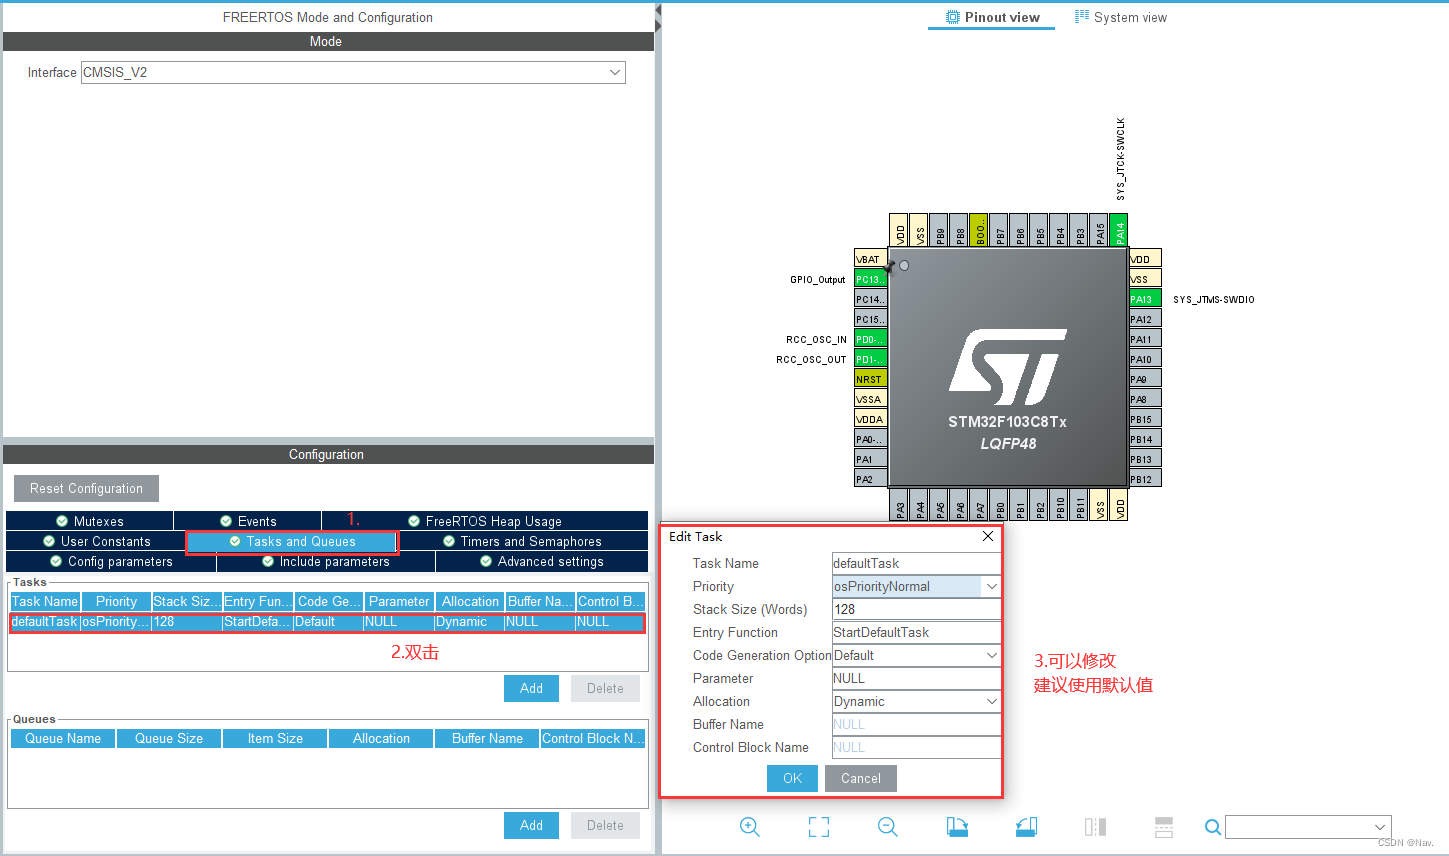Cancel the Edit Task dialog

(x=861, y=778)
